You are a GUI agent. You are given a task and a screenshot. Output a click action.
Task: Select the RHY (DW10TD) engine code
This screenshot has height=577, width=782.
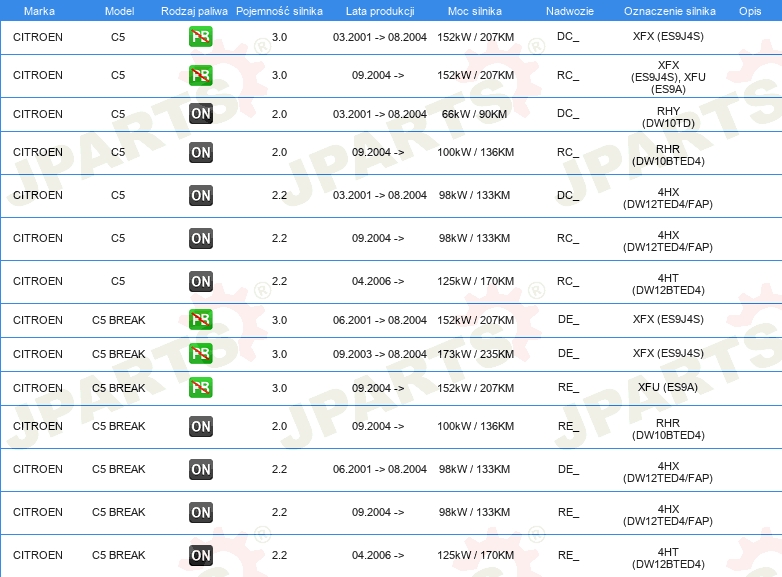tap(668, 117)
